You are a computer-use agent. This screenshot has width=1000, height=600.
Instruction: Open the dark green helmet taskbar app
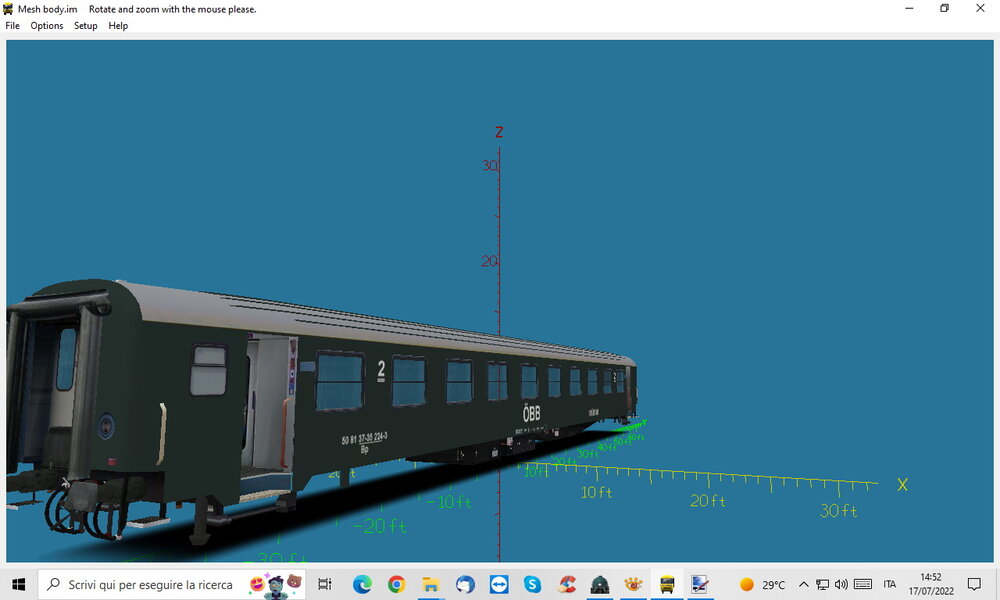(x=599, y=584)
